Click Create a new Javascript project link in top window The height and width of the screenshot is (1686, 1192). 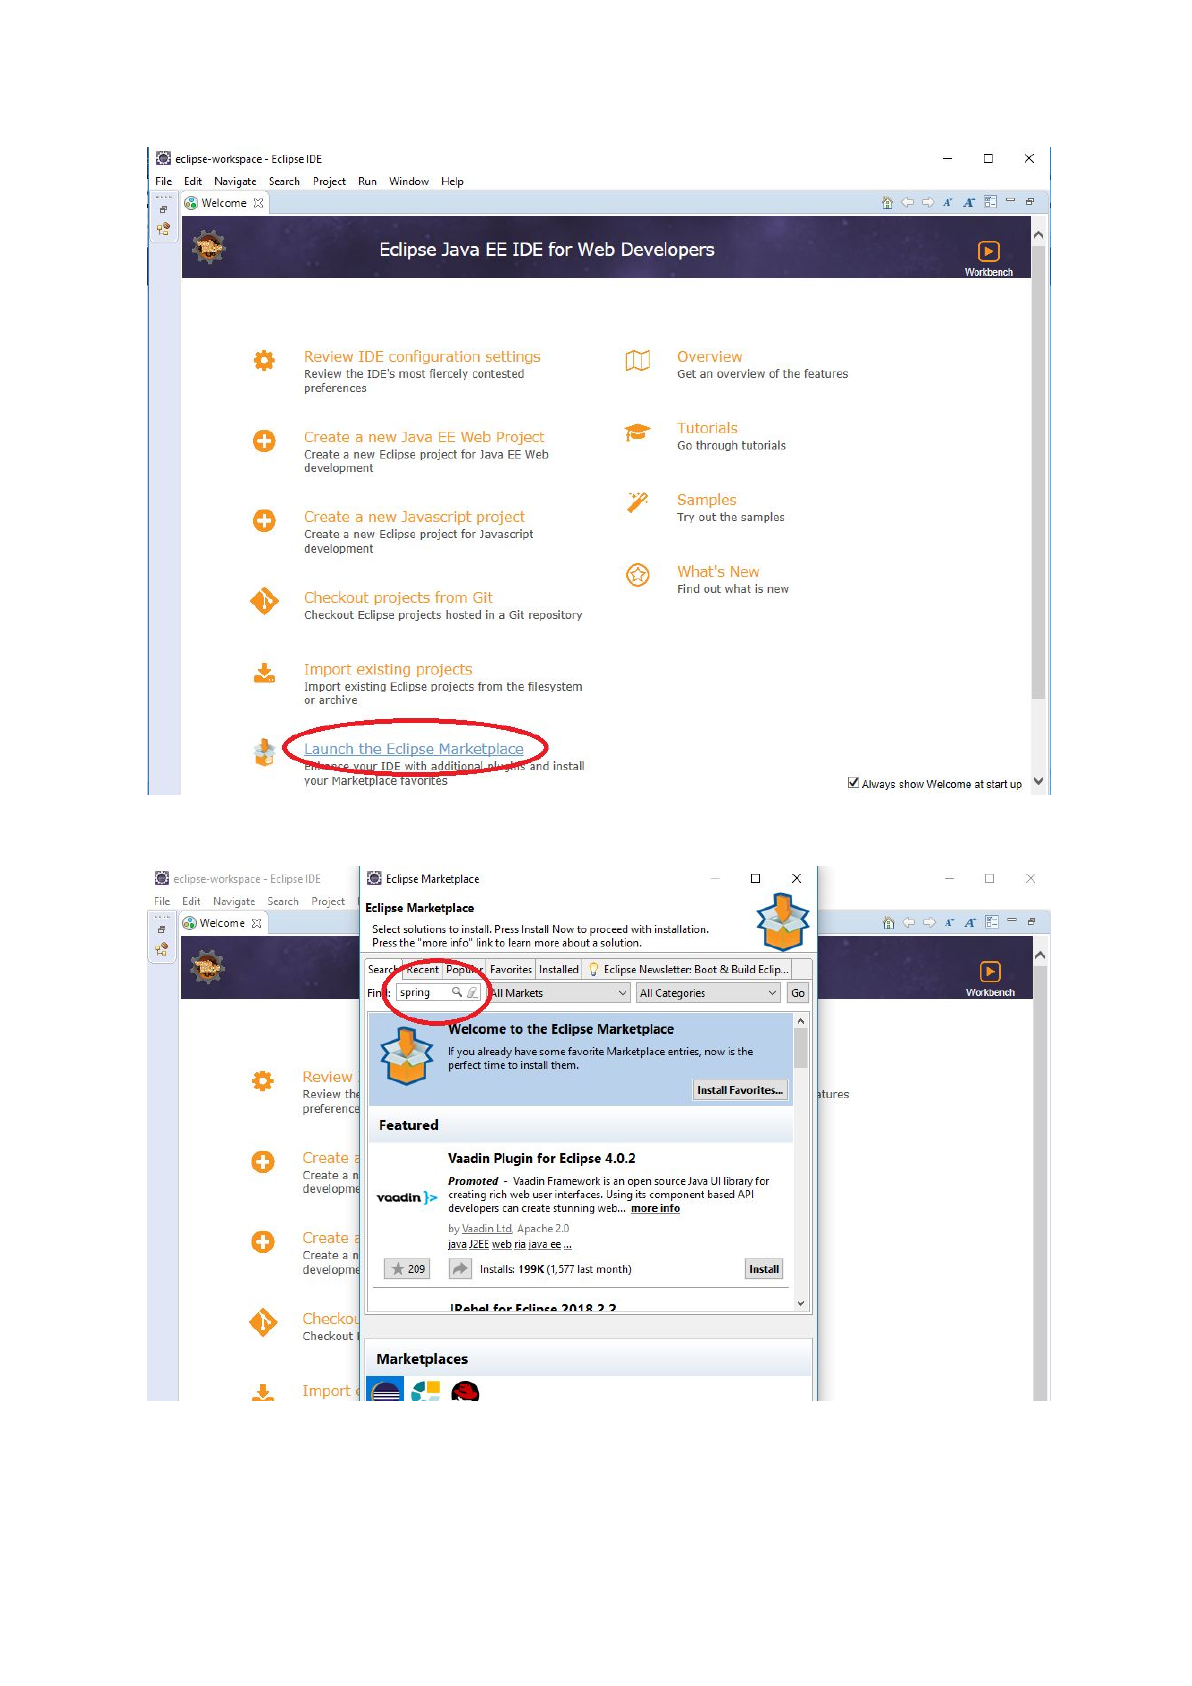click(414, 517)
